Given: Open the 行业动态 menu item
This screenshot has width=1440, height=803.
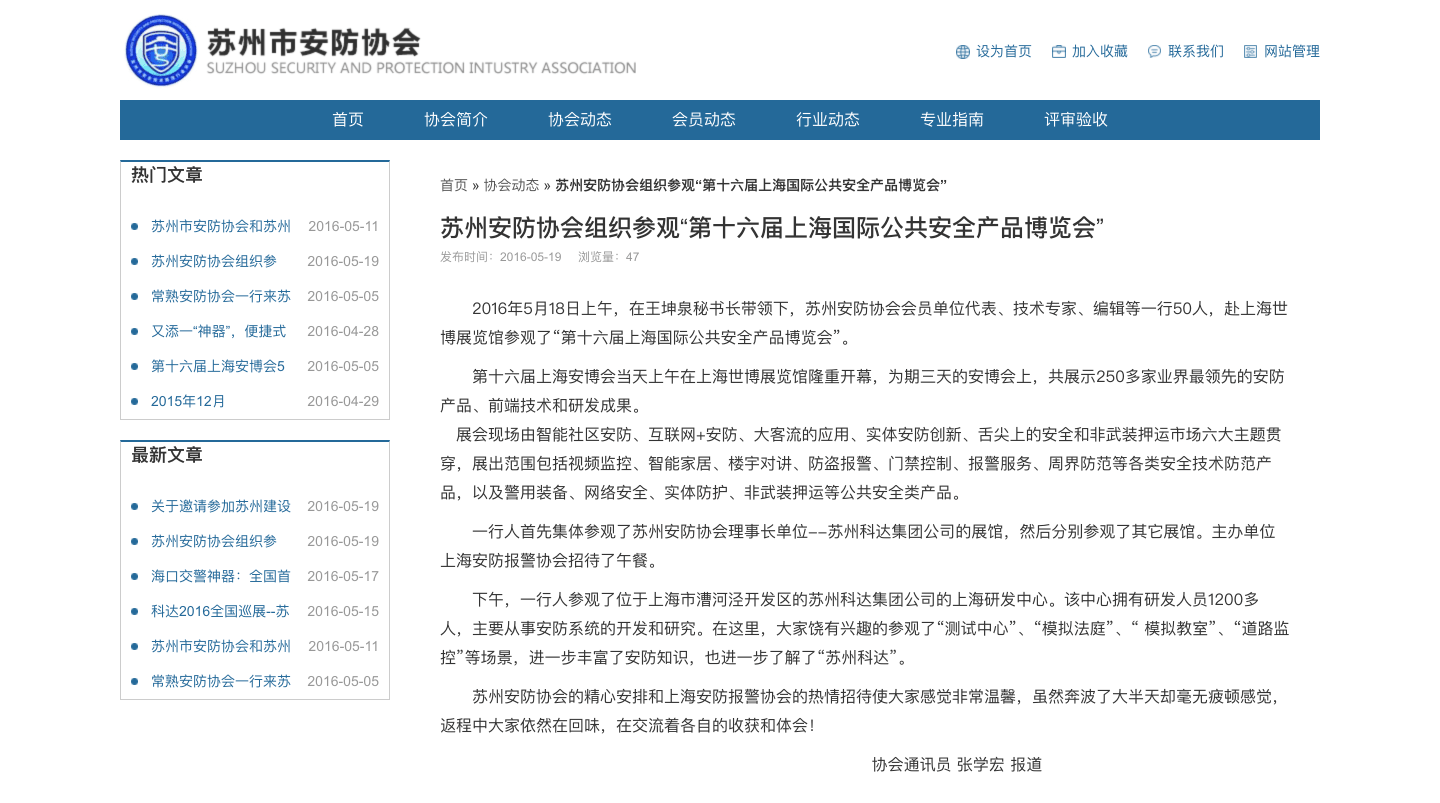Looking at the screenshot, I should pyautogui.click(x=828, y=120).
